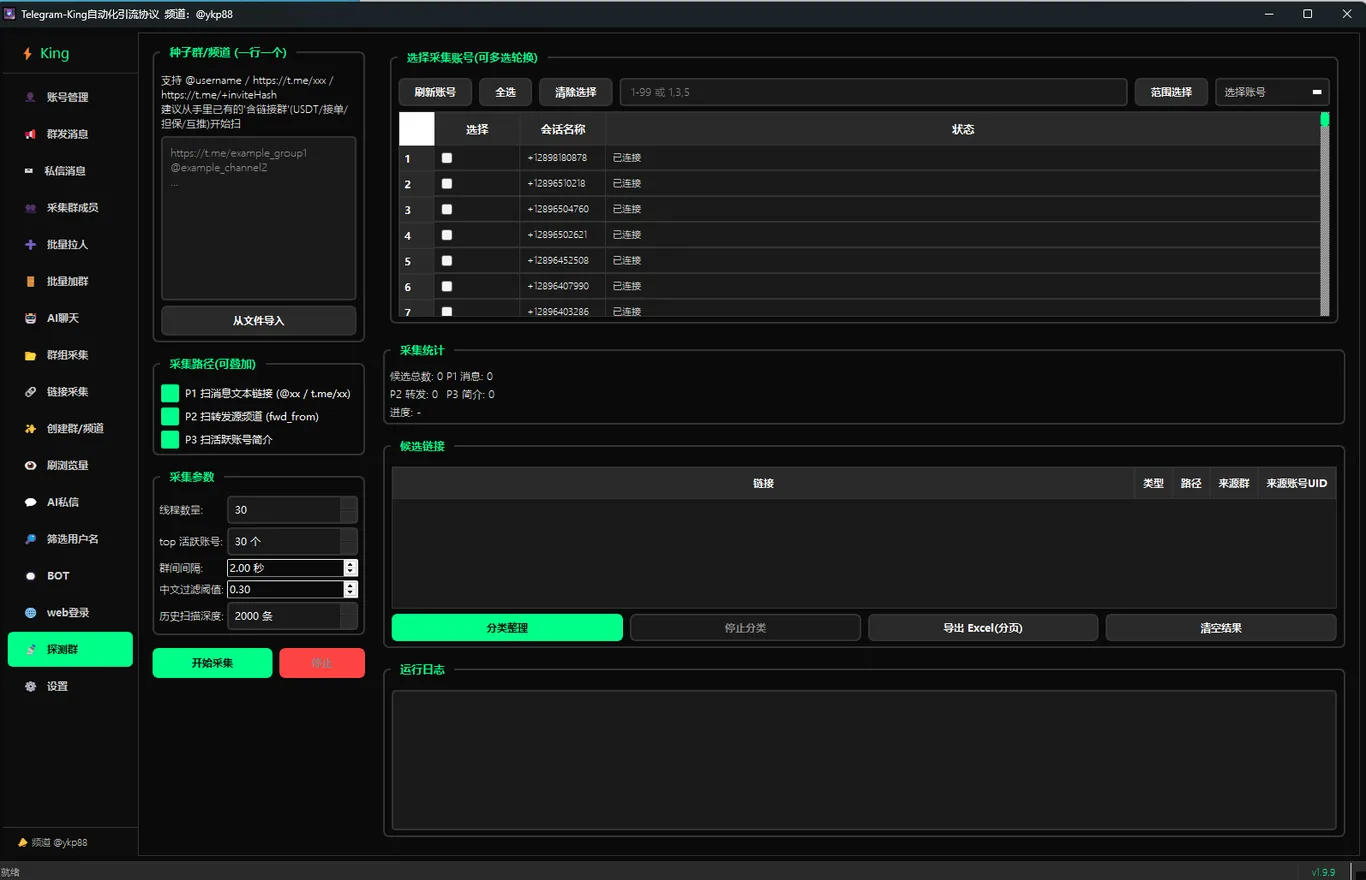Screen dimensions: 1366x880
Task: Click the sparkle icon for 创建群/频道
Action: coord(30,428)
